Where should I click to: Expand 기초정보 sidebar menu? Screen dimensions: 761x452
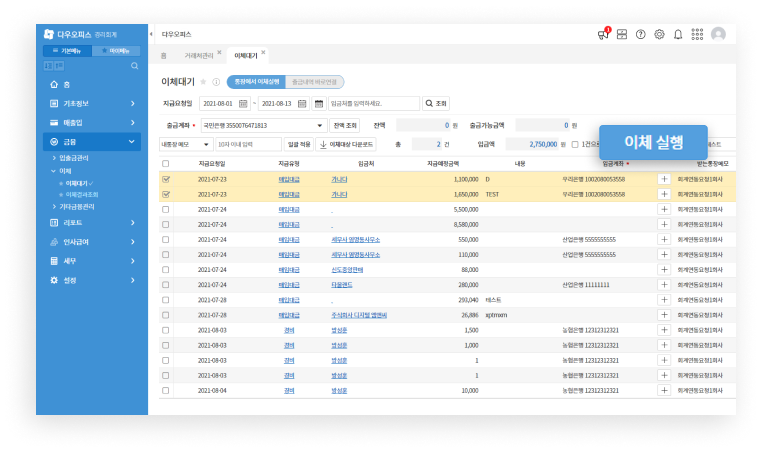point(92,103)
